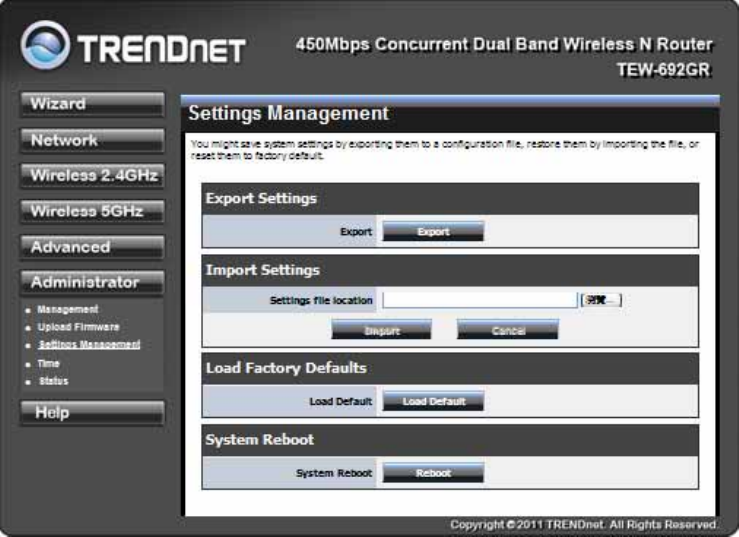Open the Wireless 5GHz menu

(92, 211)
